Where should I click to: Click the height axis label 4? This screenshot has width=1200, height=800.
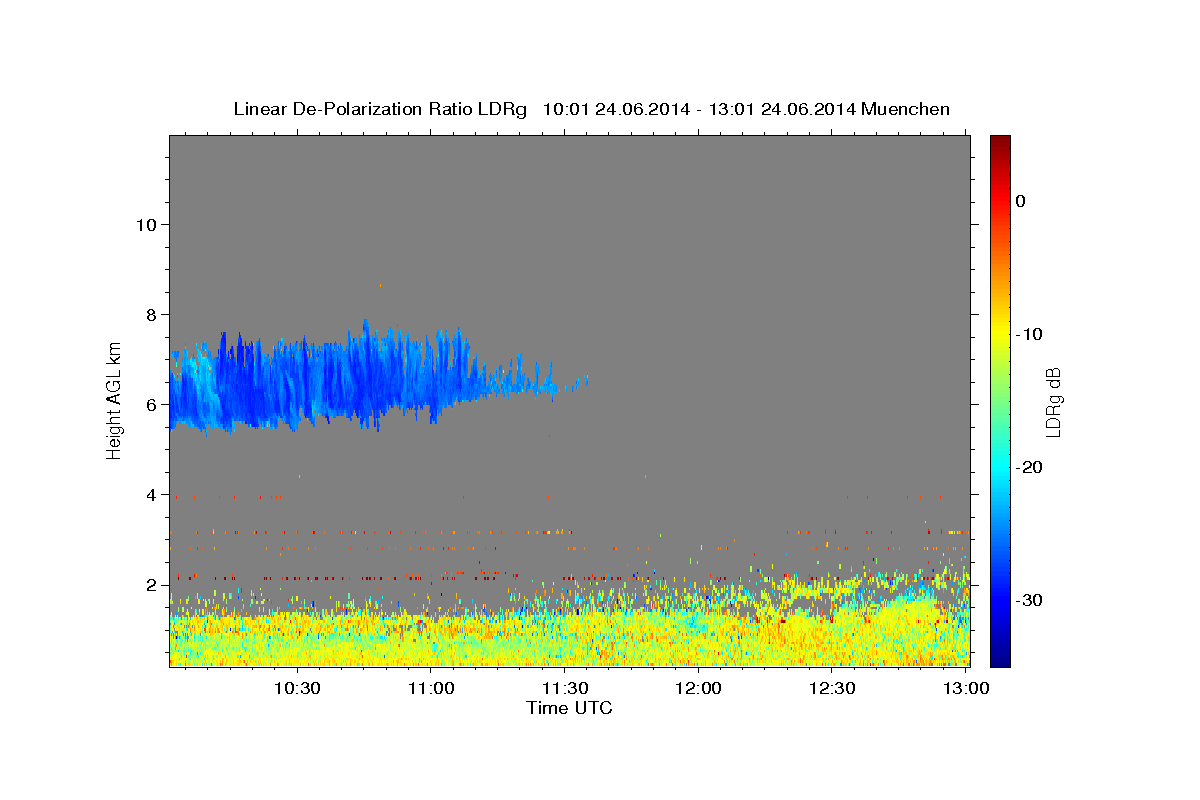tap(152, 494)
